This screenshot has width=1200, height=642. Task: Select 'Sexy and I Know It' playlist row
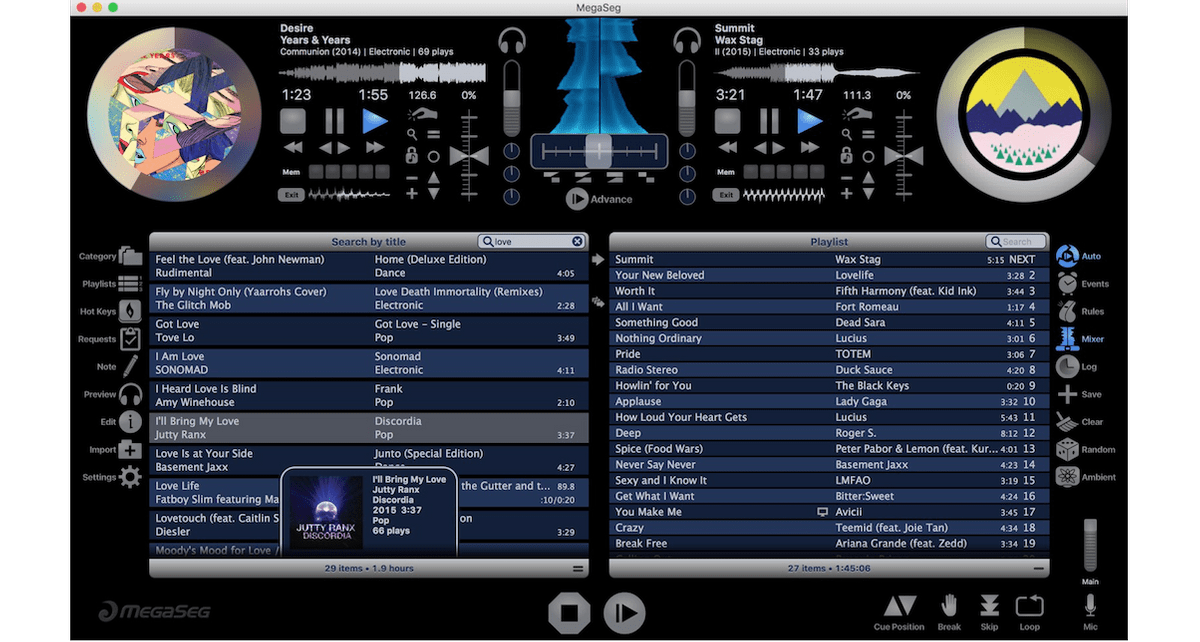[x=829, y=480]
